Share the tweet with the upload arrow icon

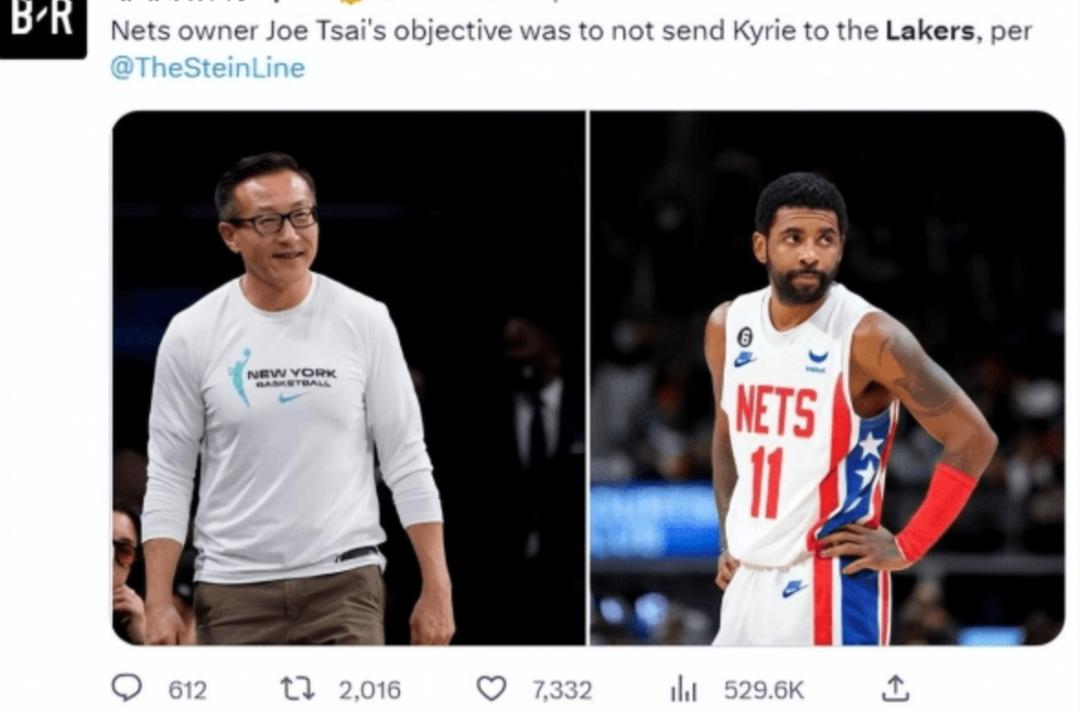tap(895, 688)
